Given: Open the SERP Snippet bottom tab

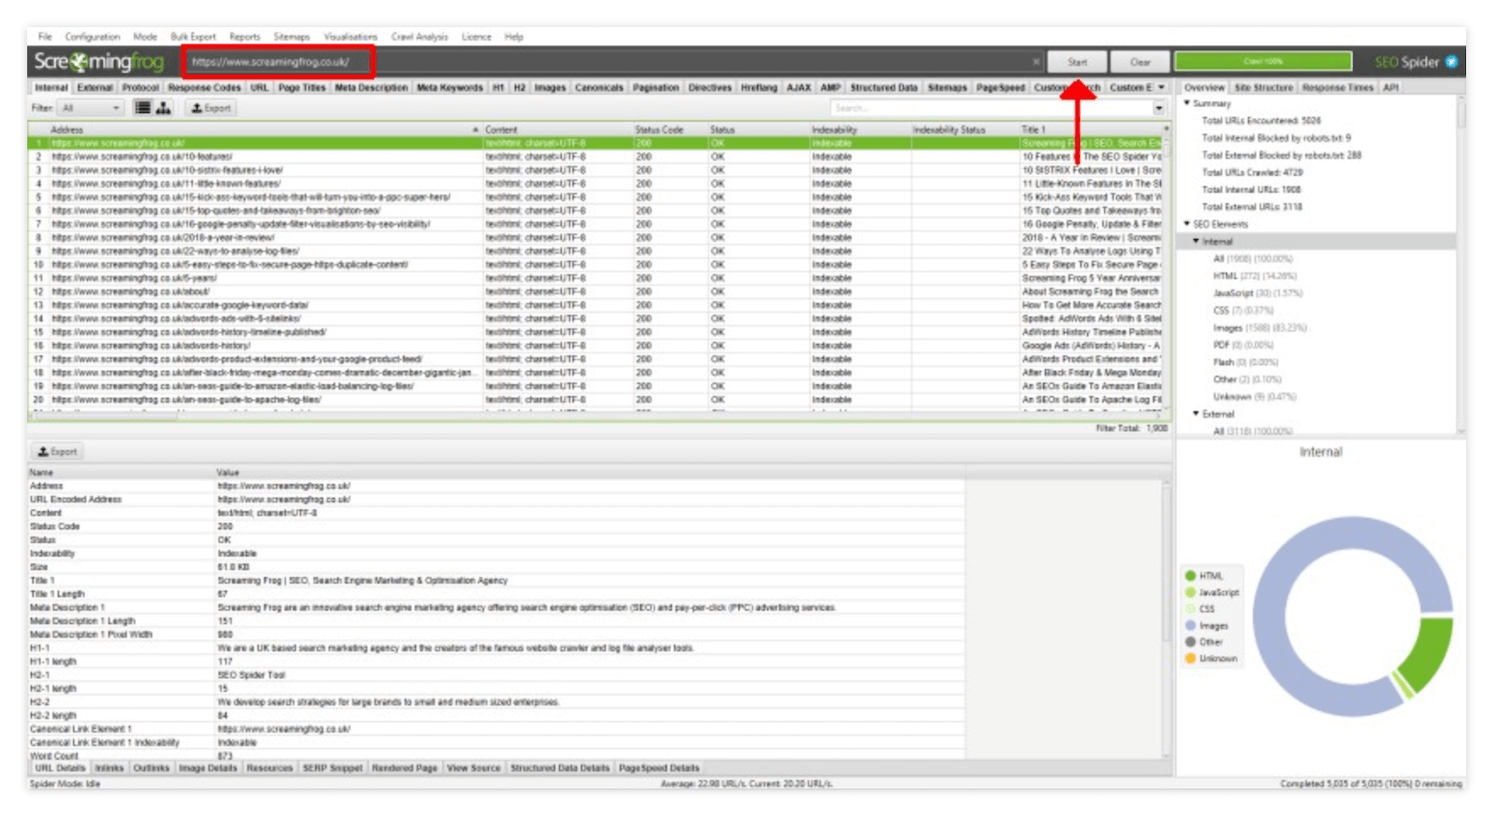Looking at the screenshot, I should pos(332,768).
